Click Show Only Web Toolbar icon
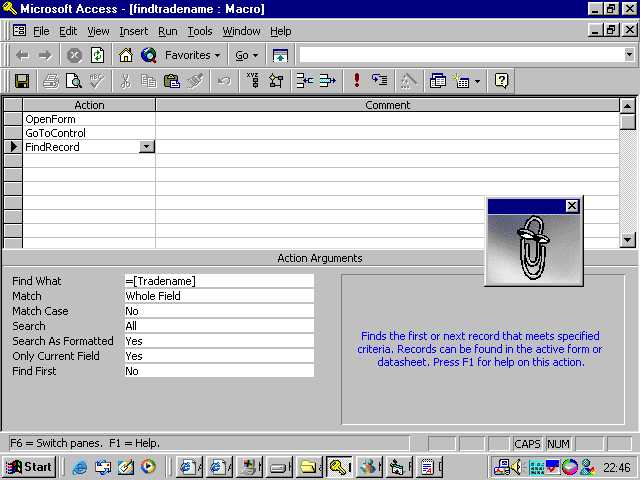 [280, 55]
